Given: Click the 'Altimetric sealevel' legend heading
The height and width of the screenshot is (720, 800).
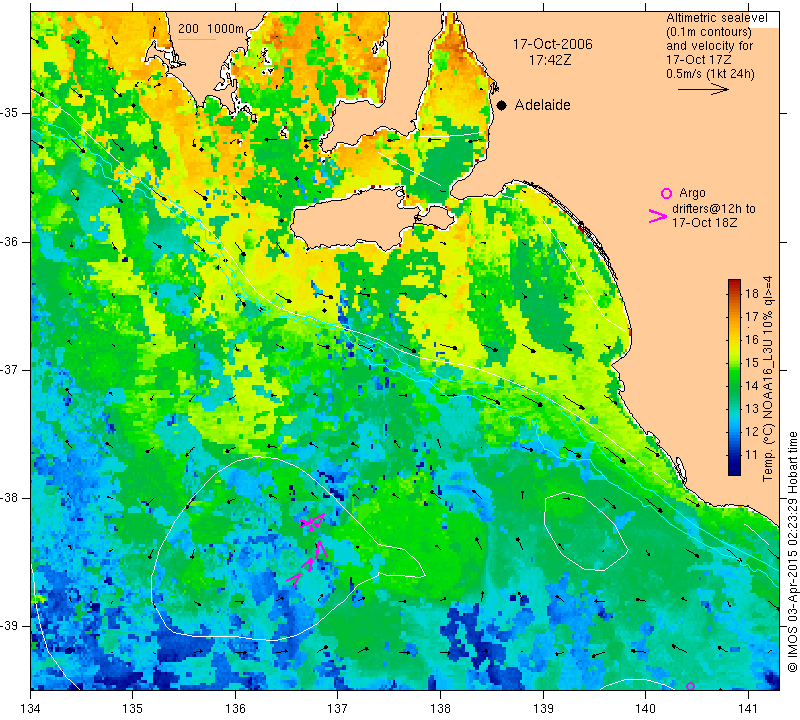Looking at the screenshot, I should 716,18.
